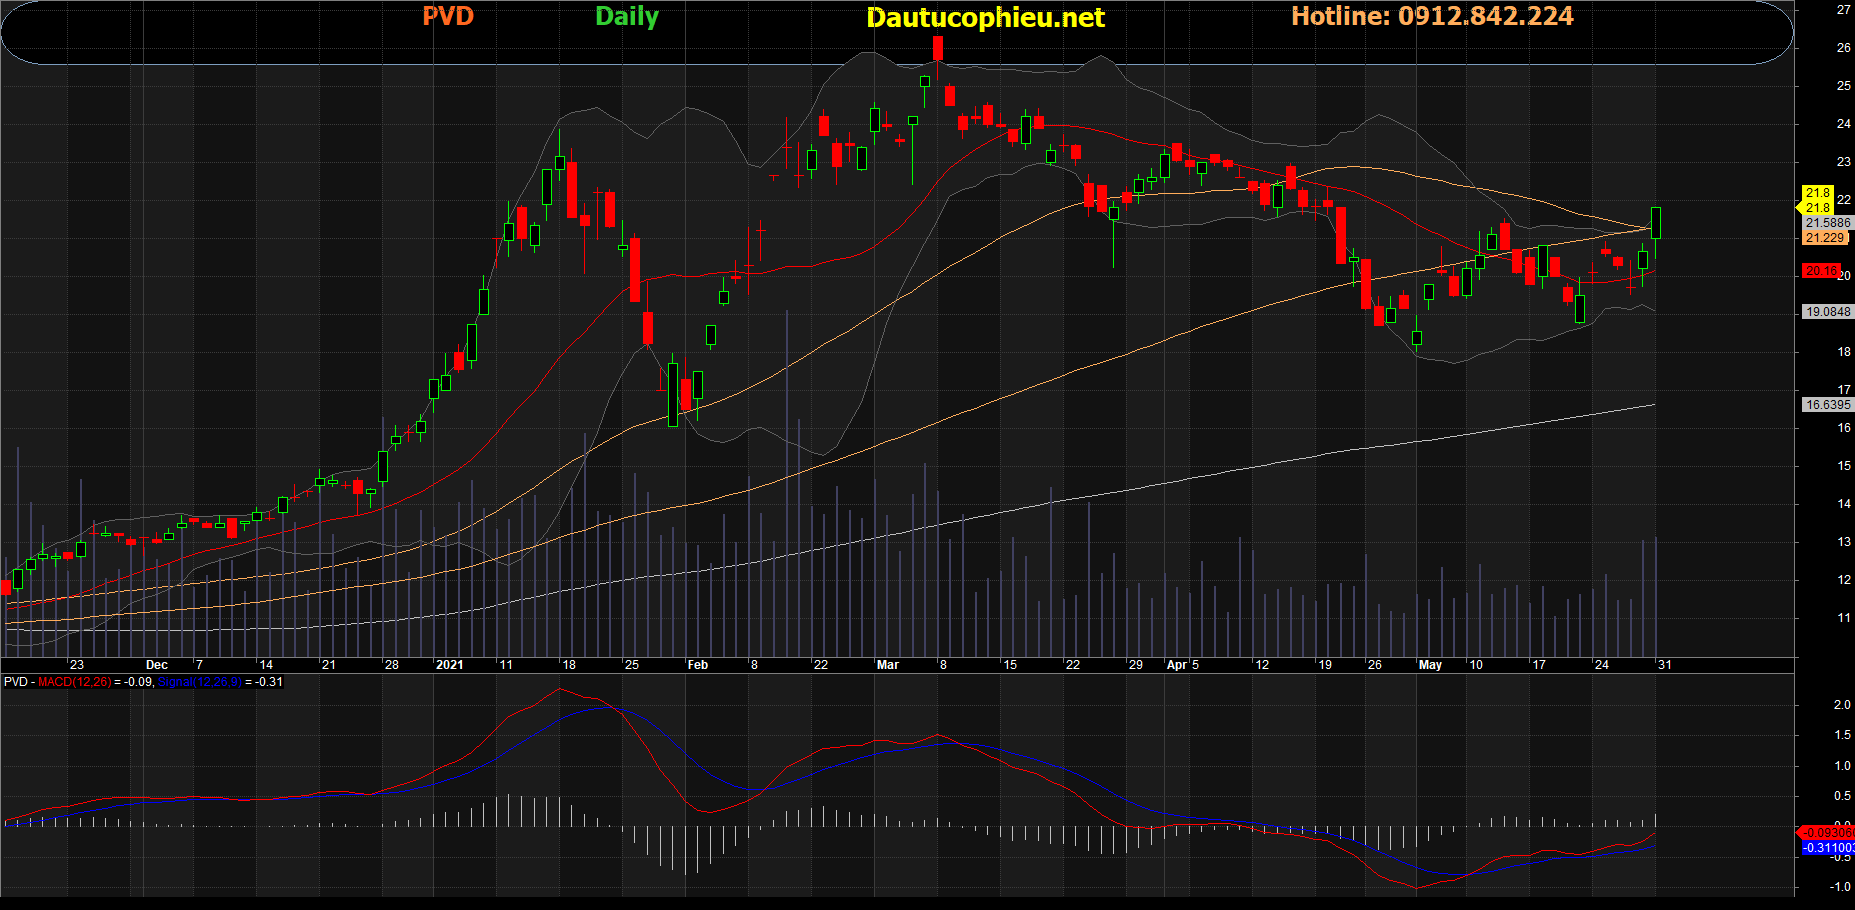Click the Hotline phone number text

click(1431, 17)
